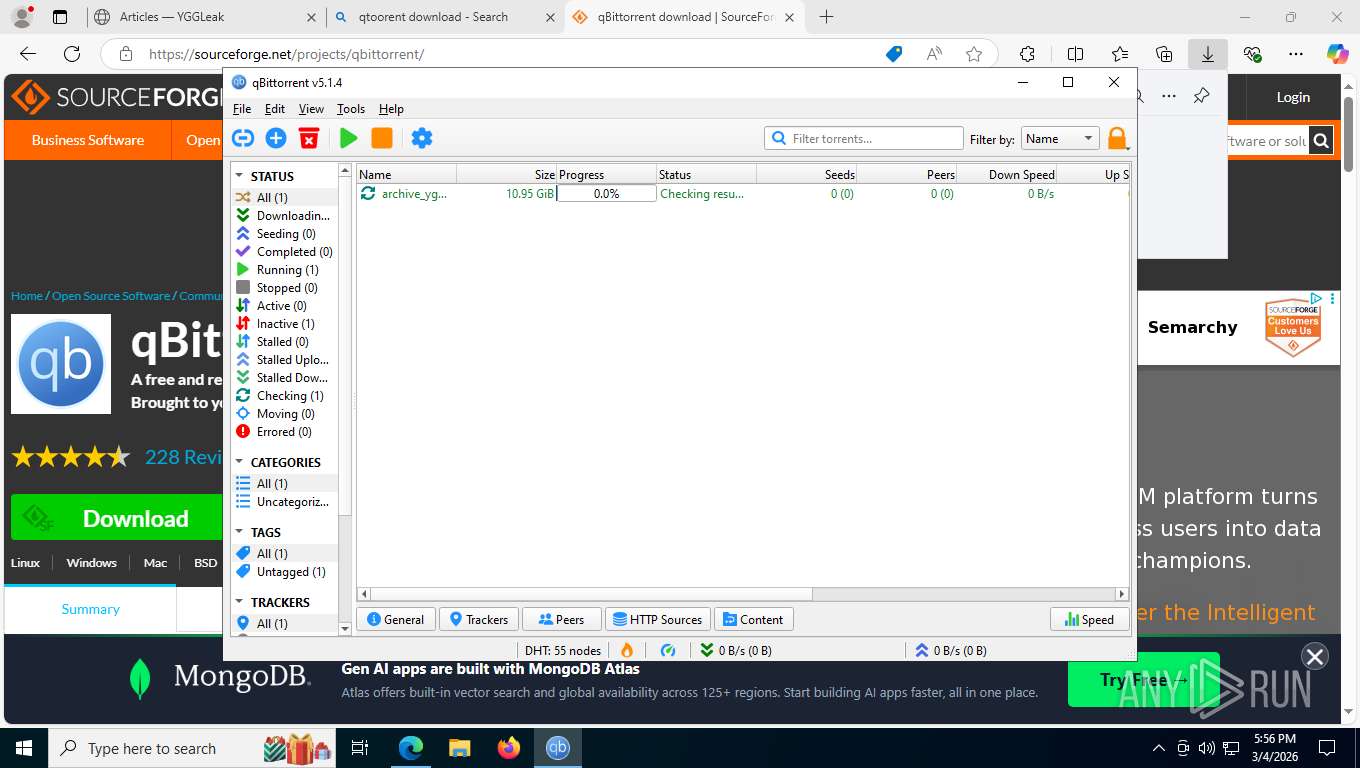Switch to the HTTP Sources tab
Image resolution: width=1360 pixels, height=768 pixels.
[x=657, y=620]
